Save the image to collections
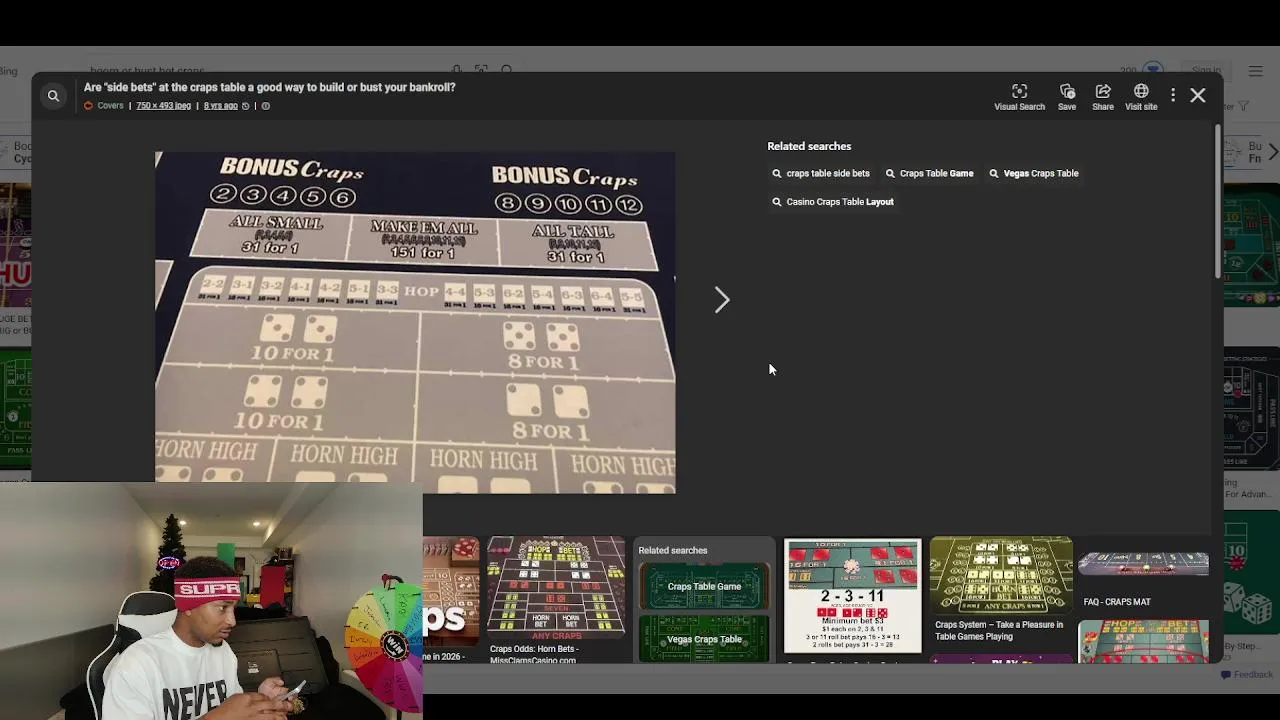This screenshot has width=1280, height=720. tap(1067, 97)
